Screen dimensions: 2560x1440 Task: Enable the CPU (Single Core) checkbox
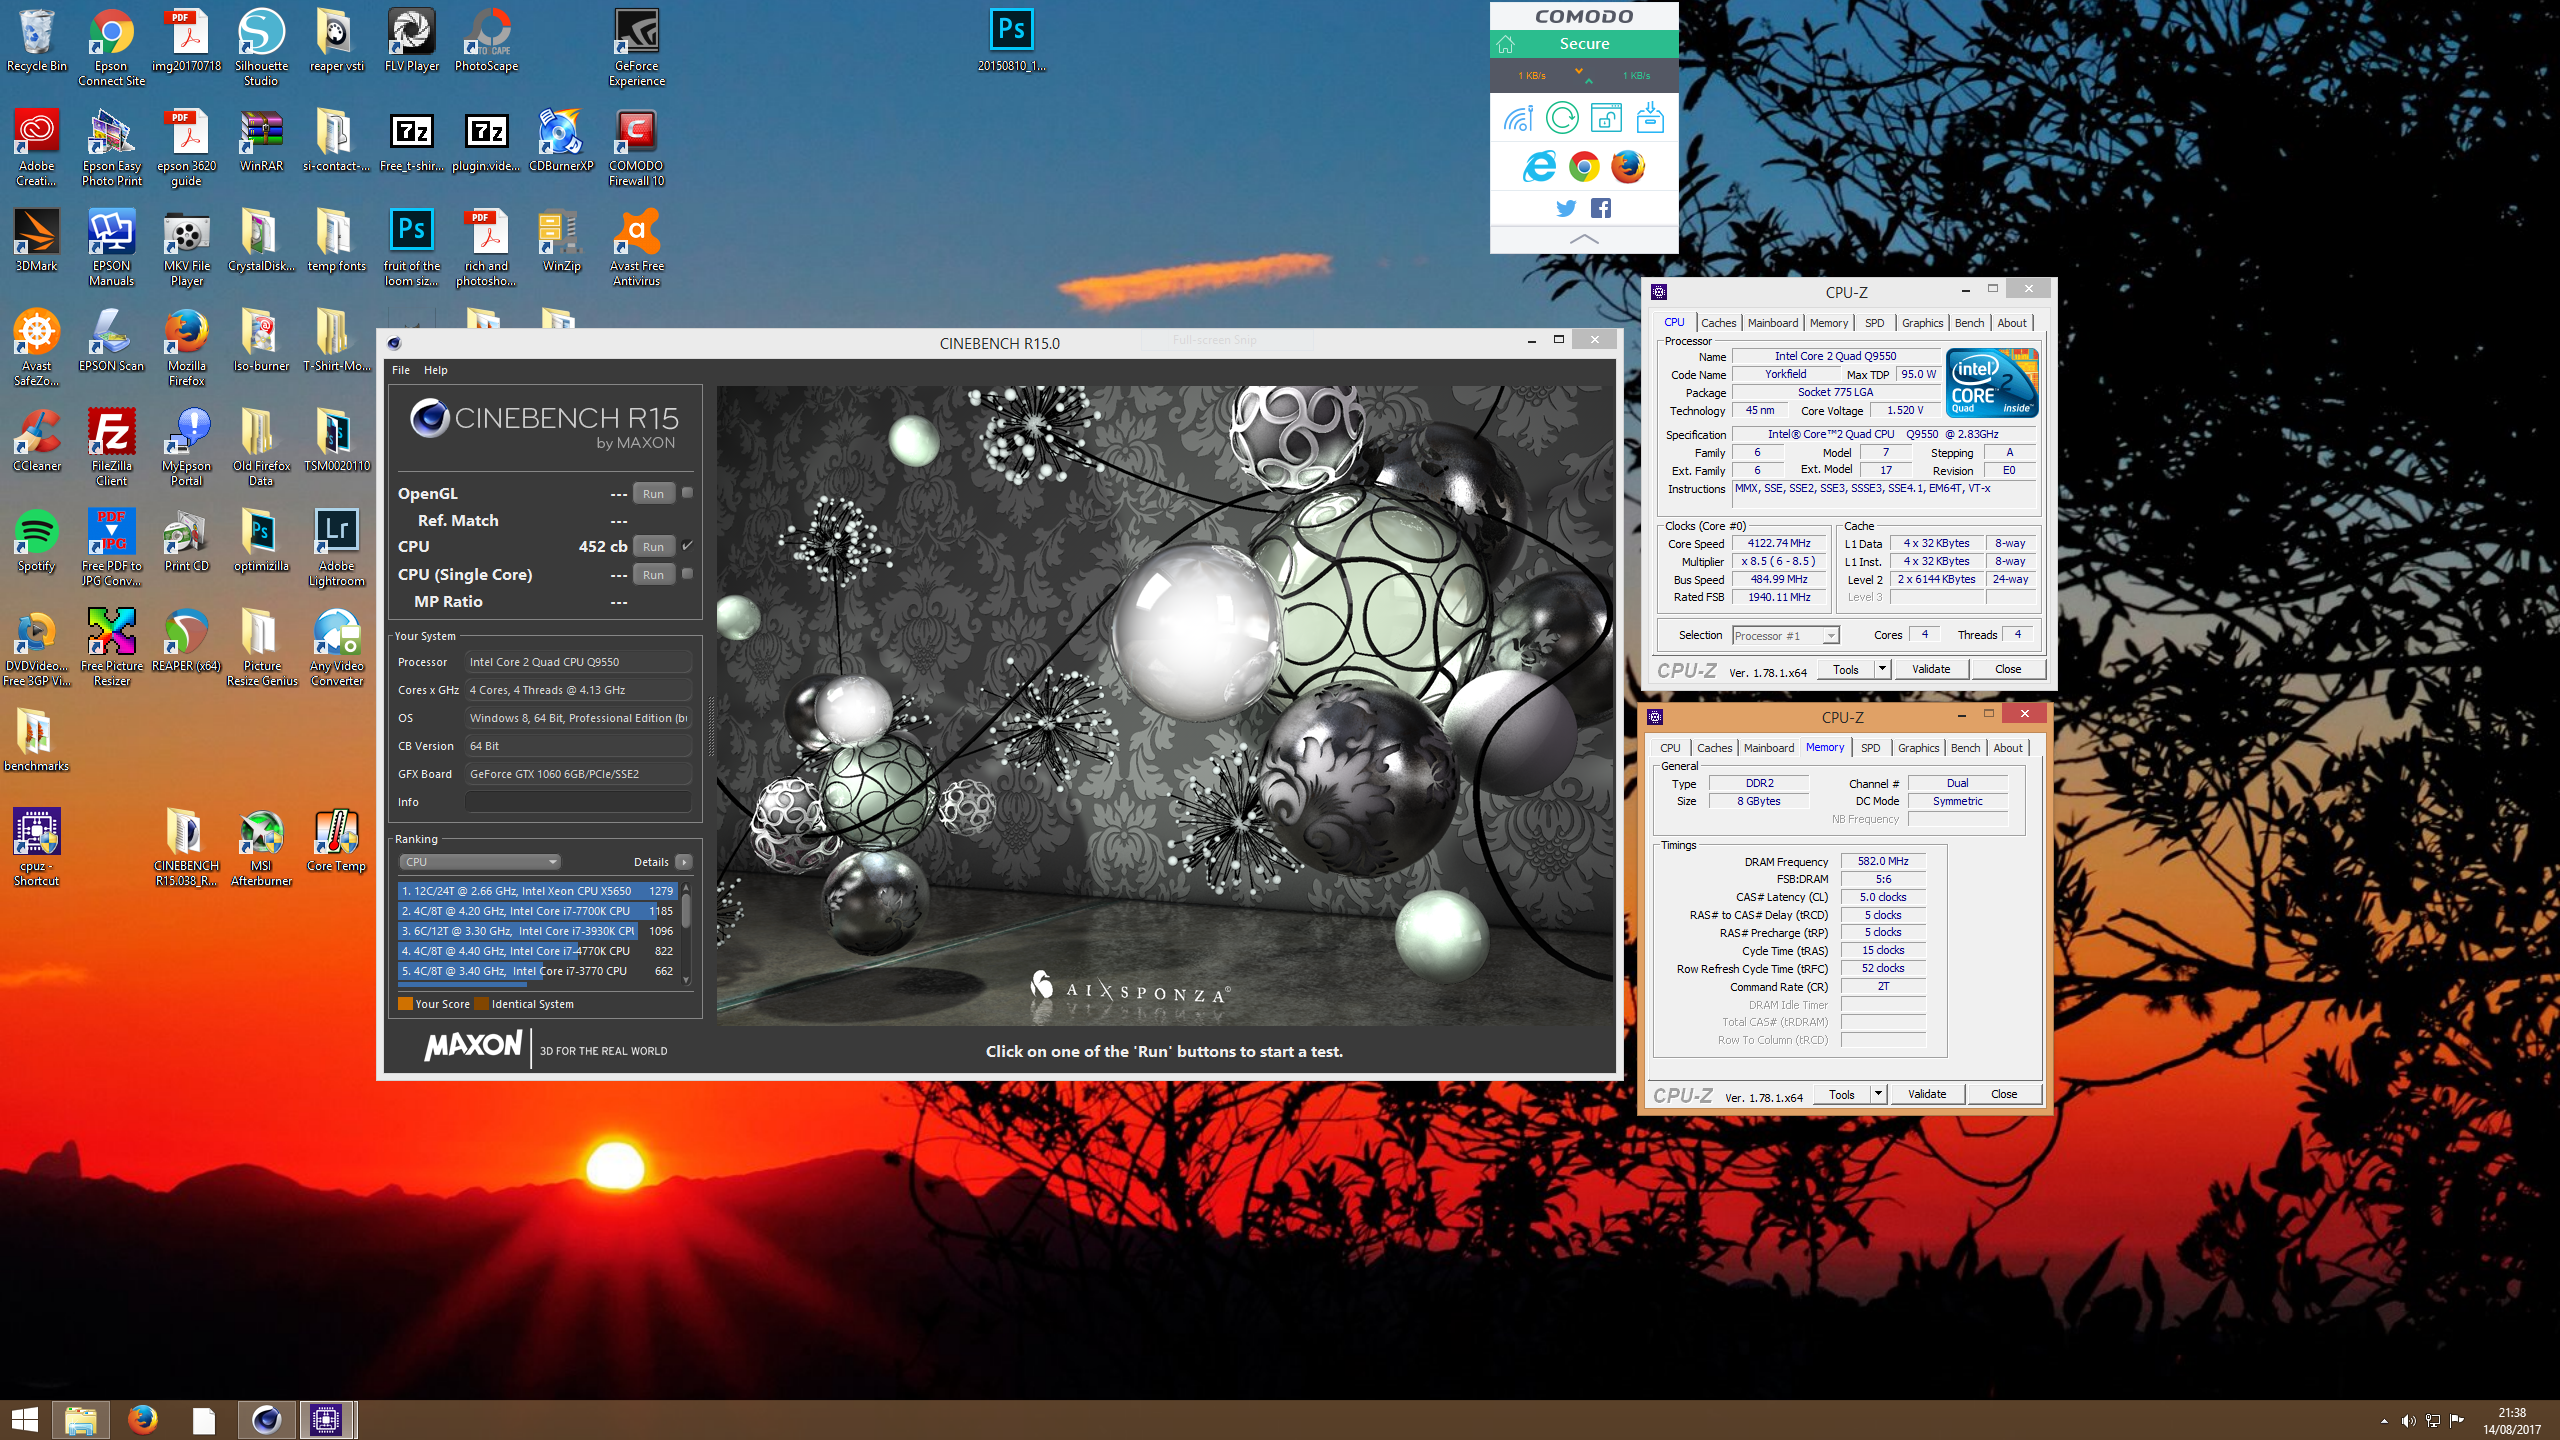687,574
